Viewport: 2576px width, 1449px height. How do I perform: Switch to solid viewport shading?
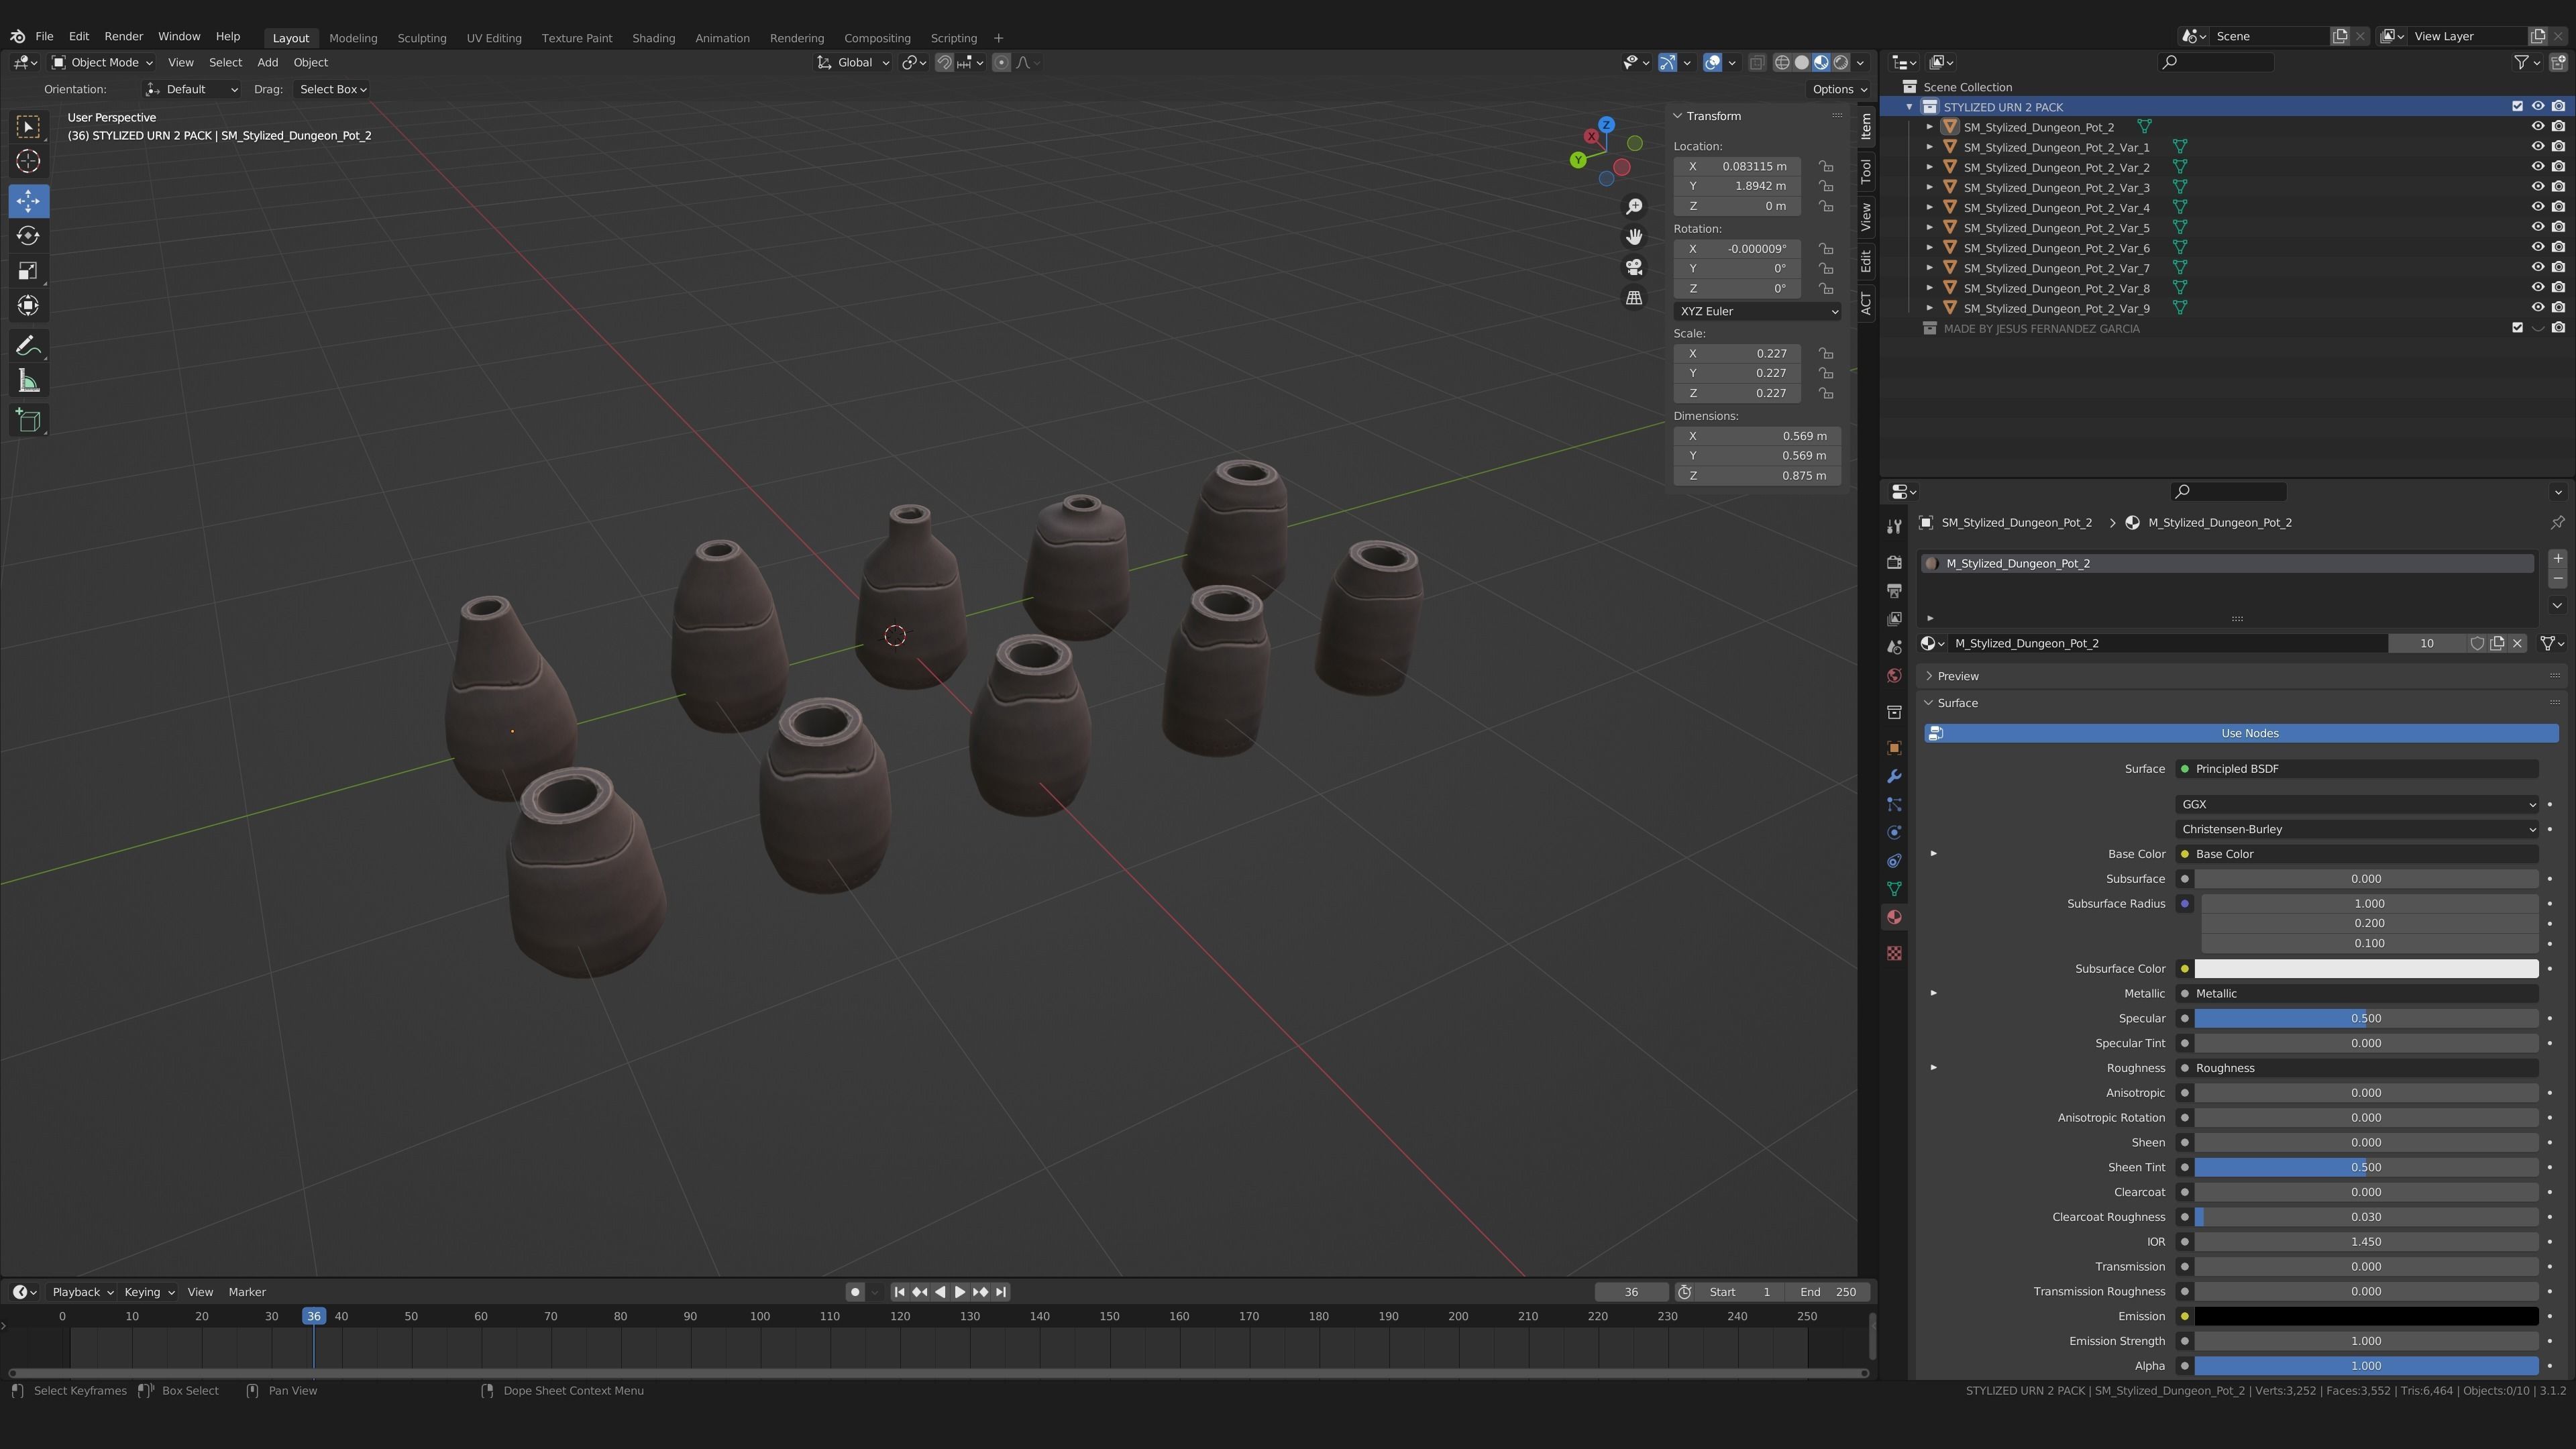click(x=1801, y=62)
